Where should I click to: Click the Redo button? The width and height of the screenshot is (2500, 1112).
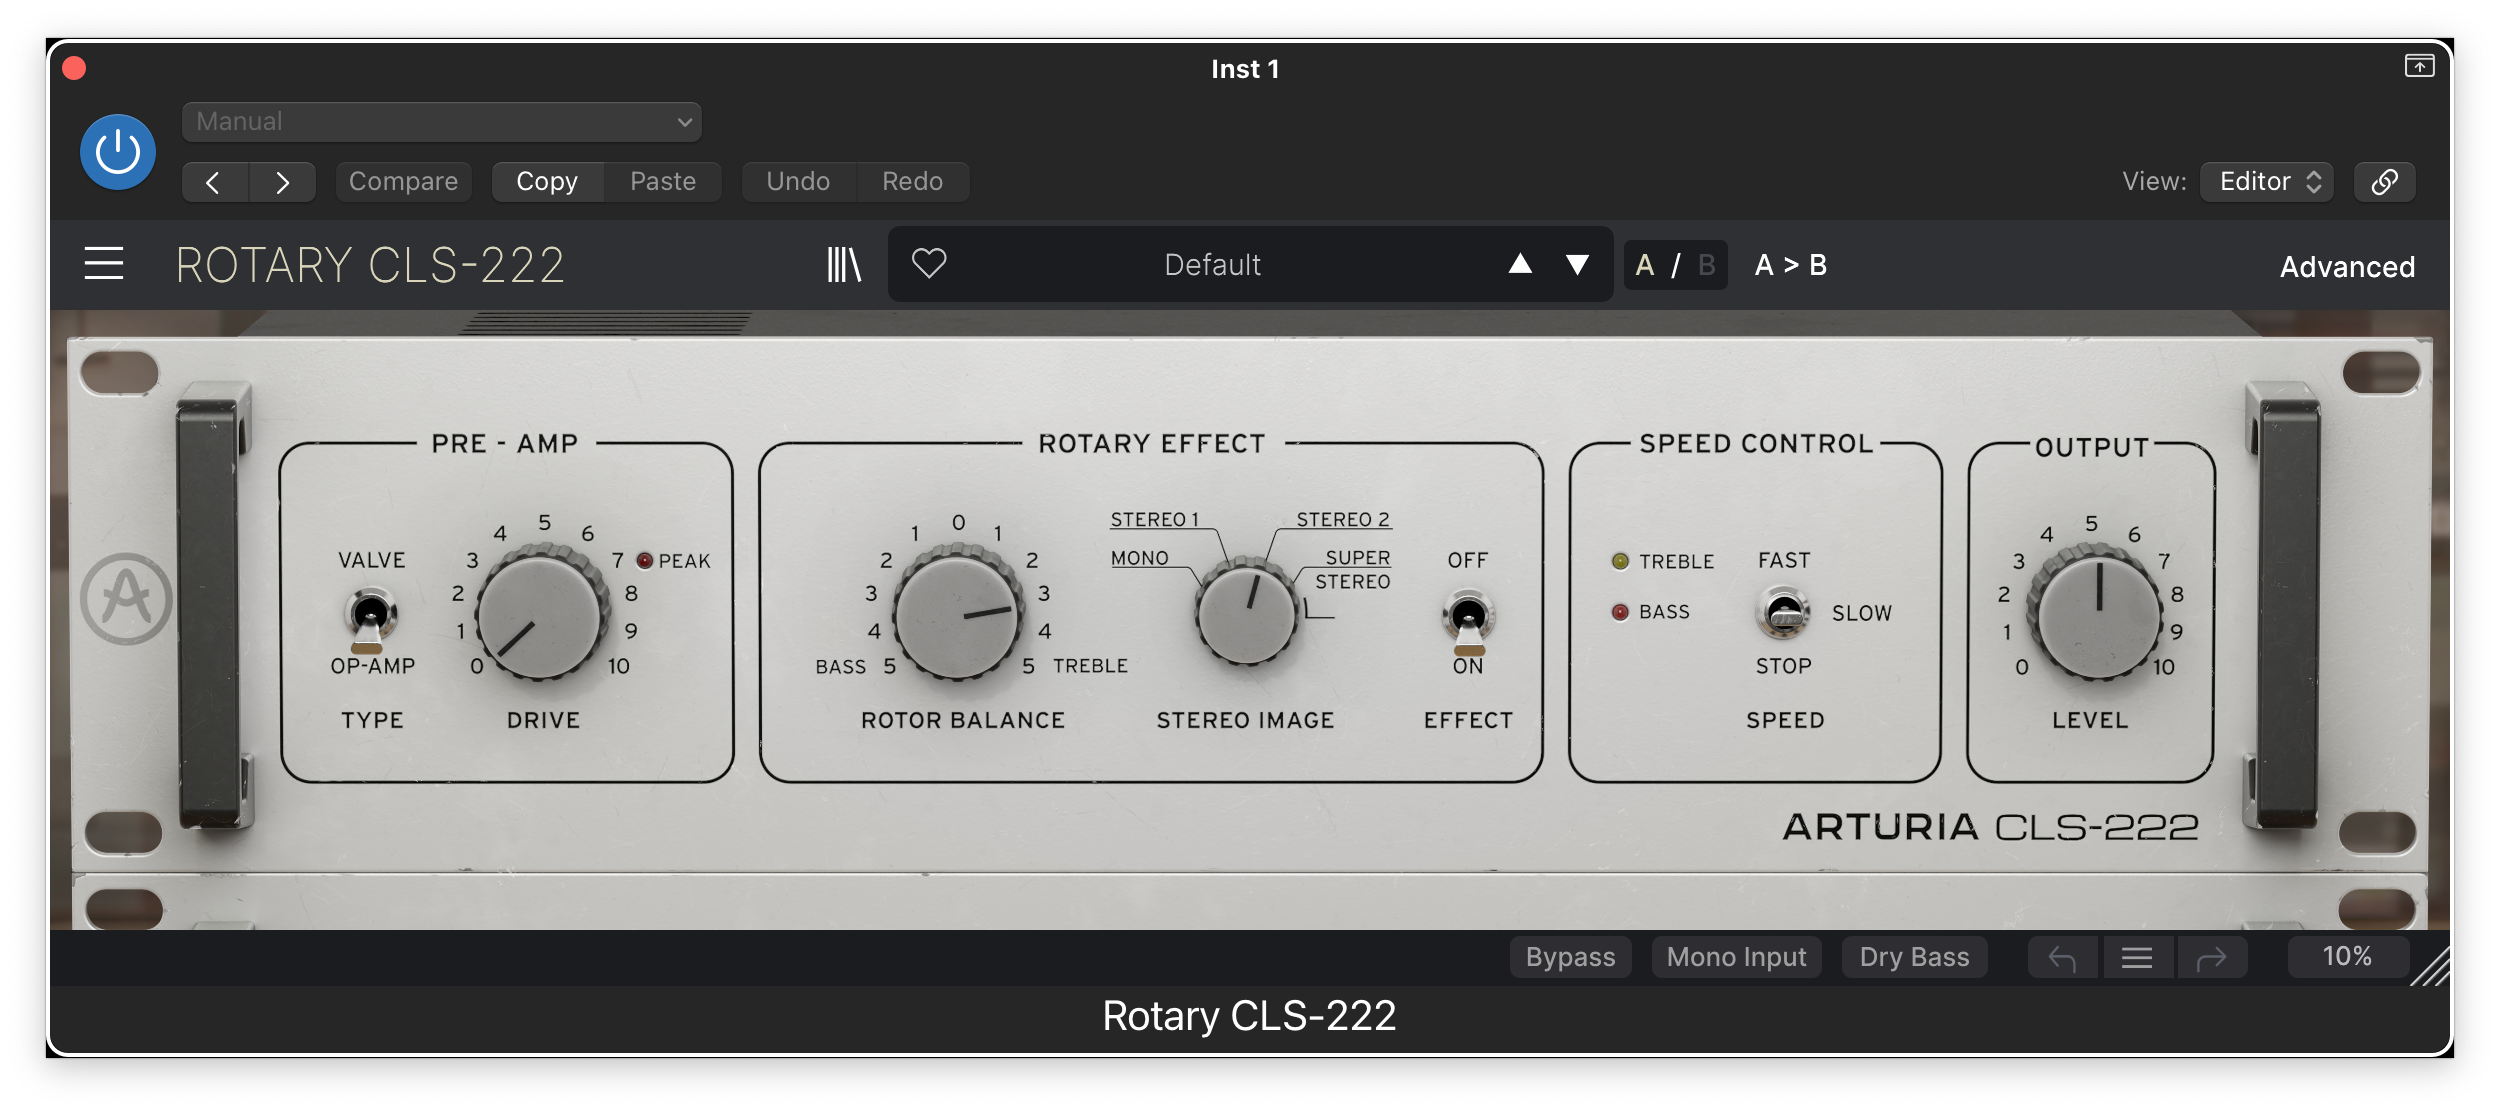tap(912, 182)
